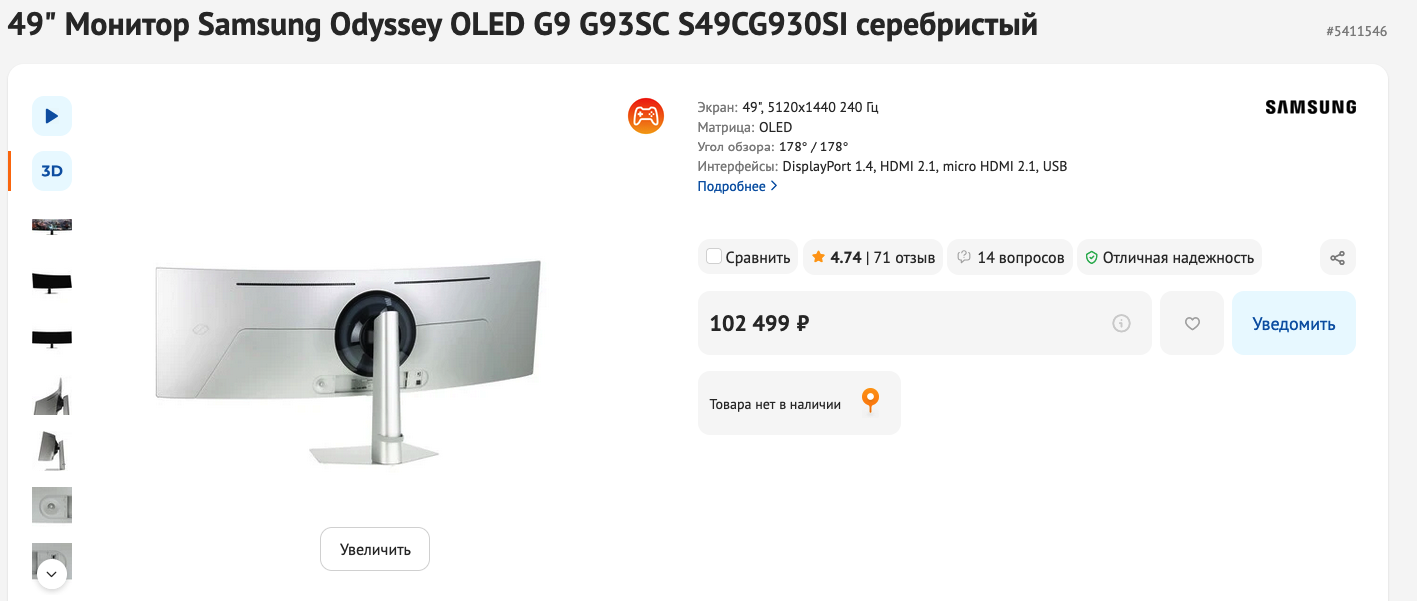This screenshot has height=601, width=1417.
Task: Toggle the Сравнить checkbox
Action: click(x=714, y=257)
